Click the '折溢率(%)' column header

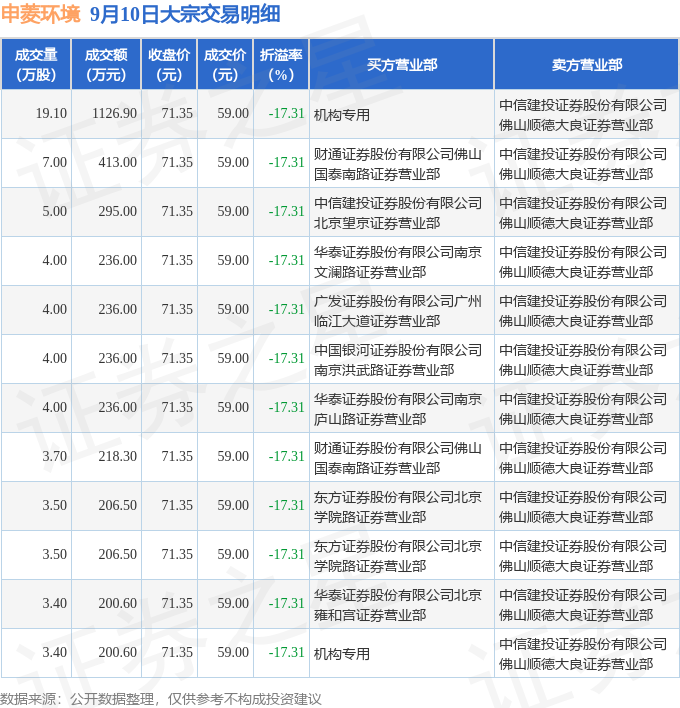[281, 65]
